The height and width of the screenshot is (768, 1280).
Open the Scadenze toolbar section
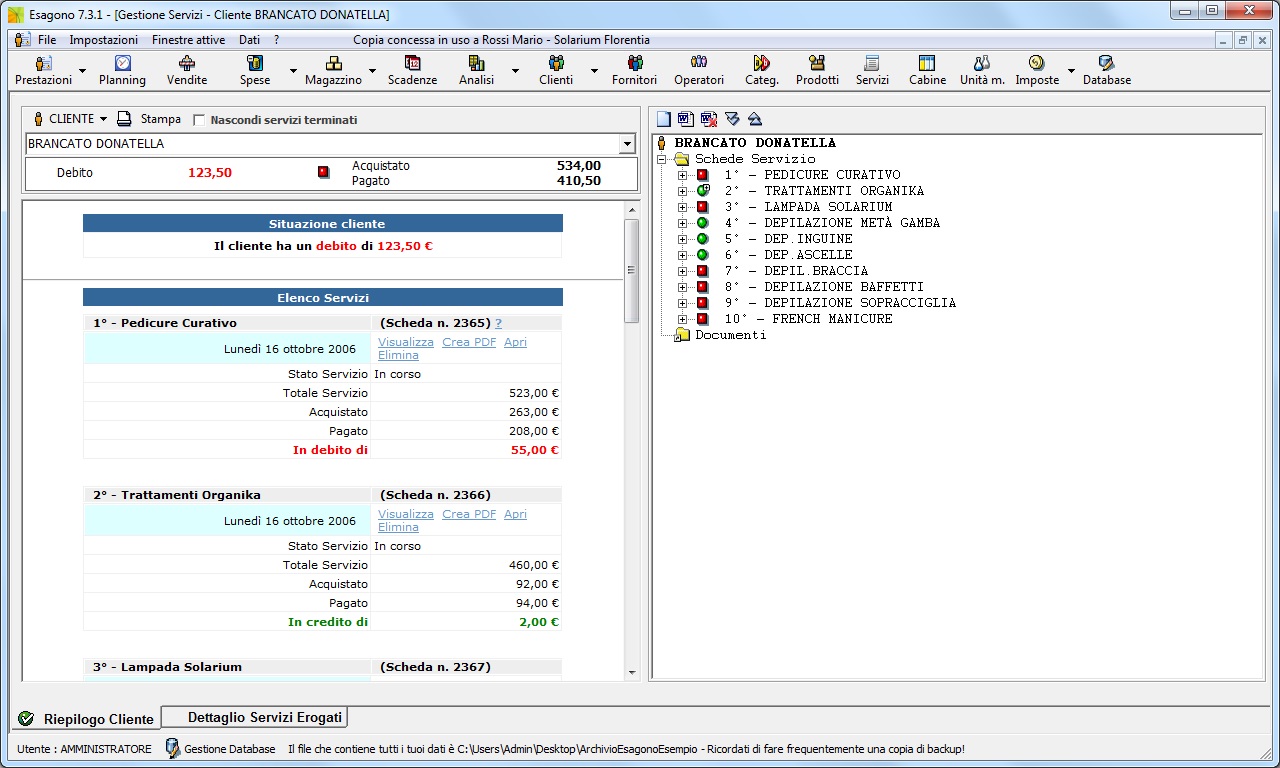pos(413,70)
